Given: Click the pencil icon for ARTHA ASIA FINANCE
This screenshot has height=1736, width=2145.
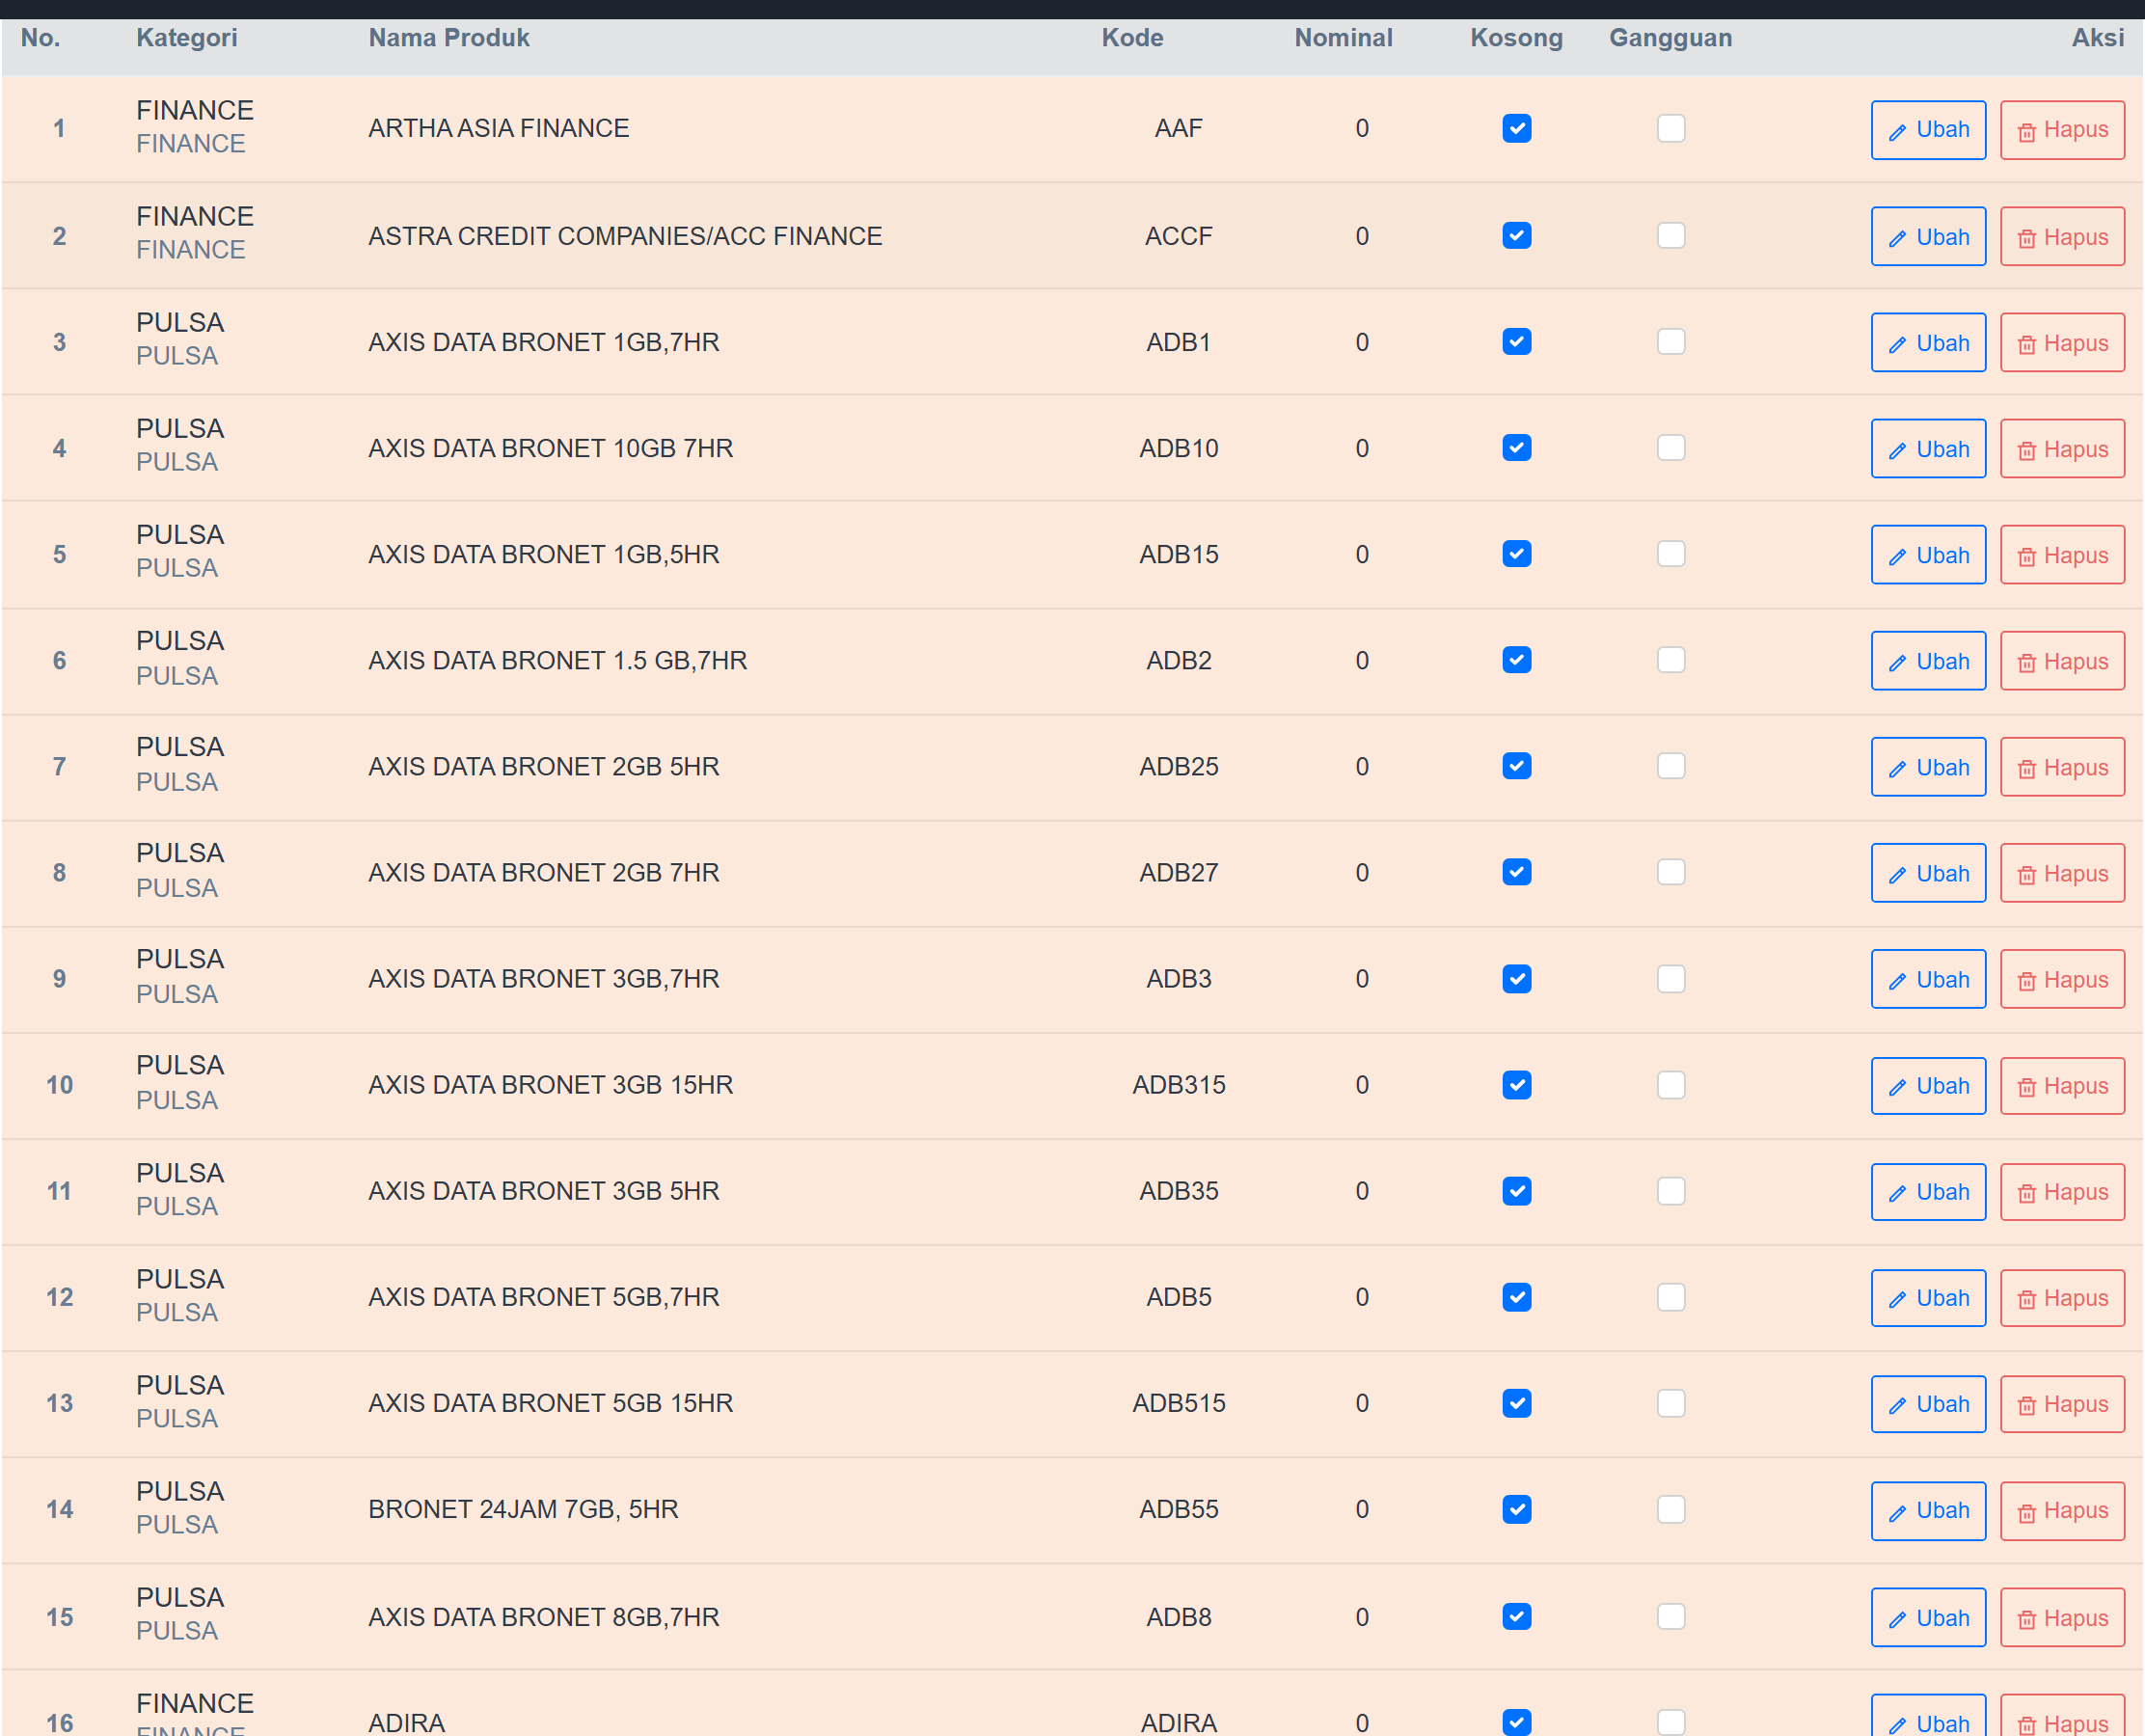Looking at the screenshot, I should [1897, 132].
